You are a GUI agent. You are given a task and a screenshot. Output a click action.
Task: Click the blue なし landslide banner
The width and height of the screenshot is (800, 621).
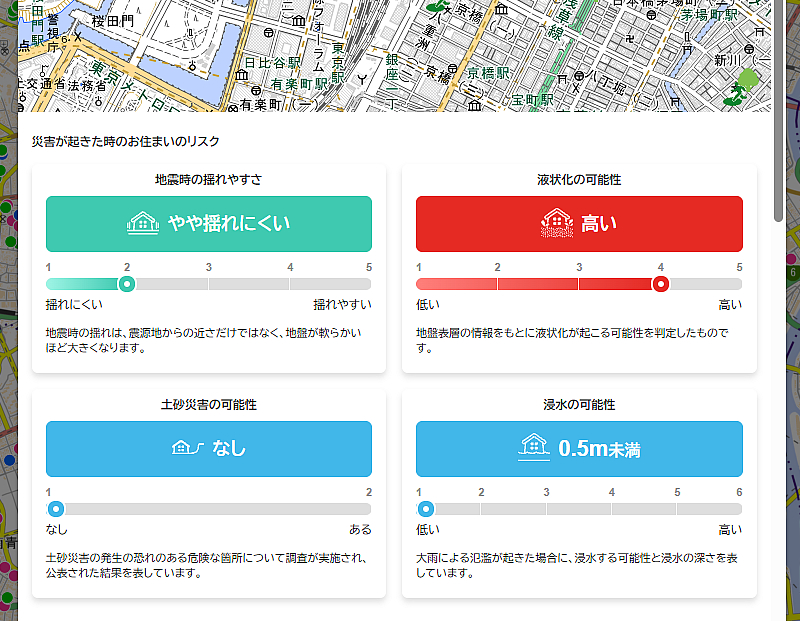point(209,449)
